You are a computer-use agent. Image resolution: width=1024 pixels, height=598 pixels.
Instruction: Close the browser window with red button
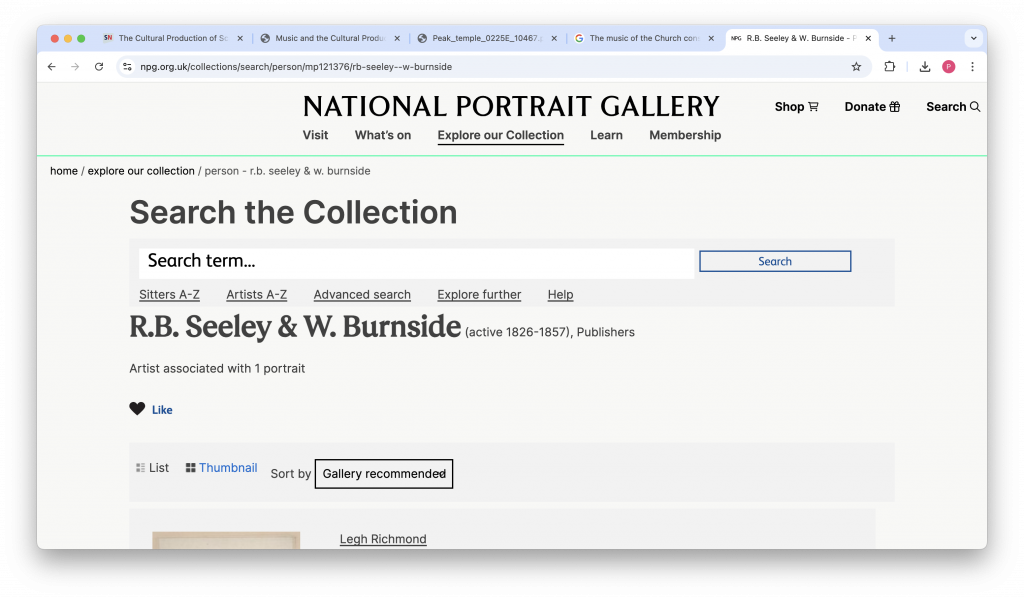55,39
